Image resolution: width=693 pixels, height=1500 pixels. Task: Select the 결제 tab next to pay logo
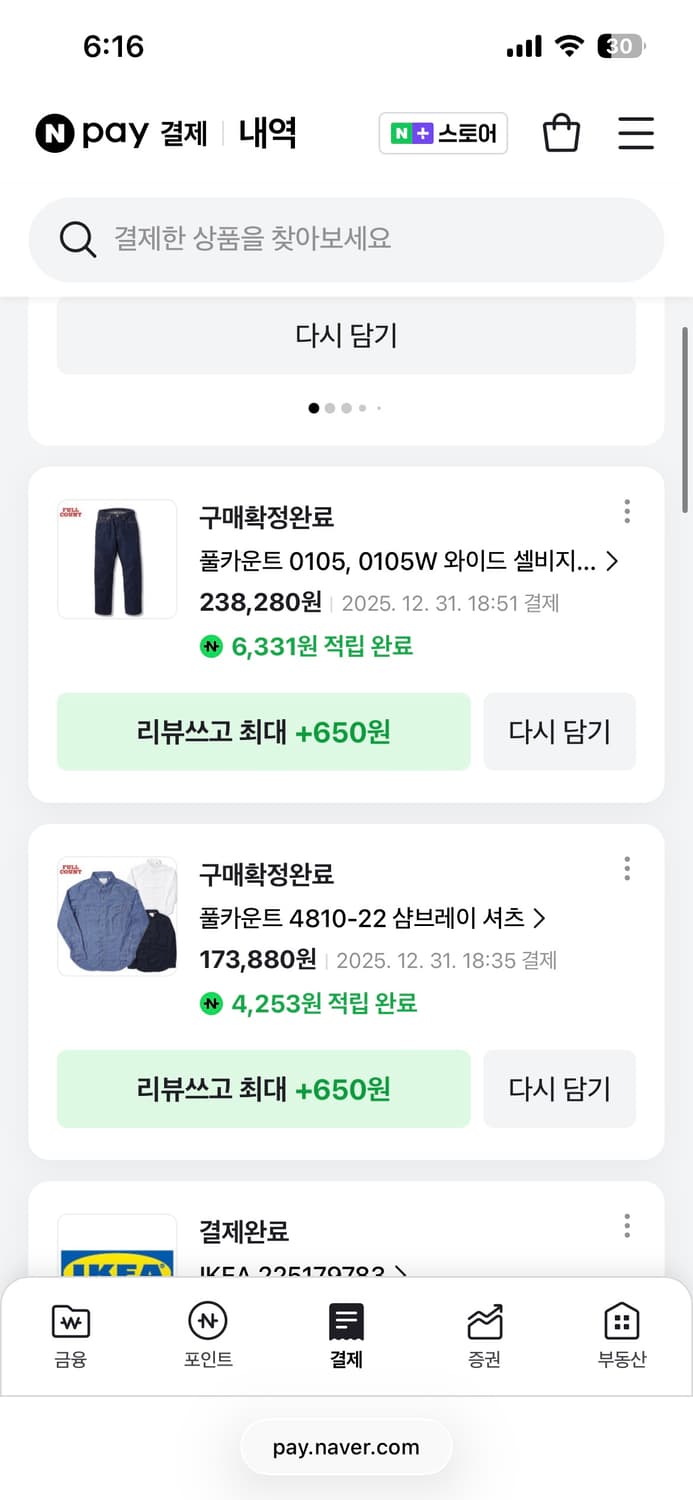186,133
